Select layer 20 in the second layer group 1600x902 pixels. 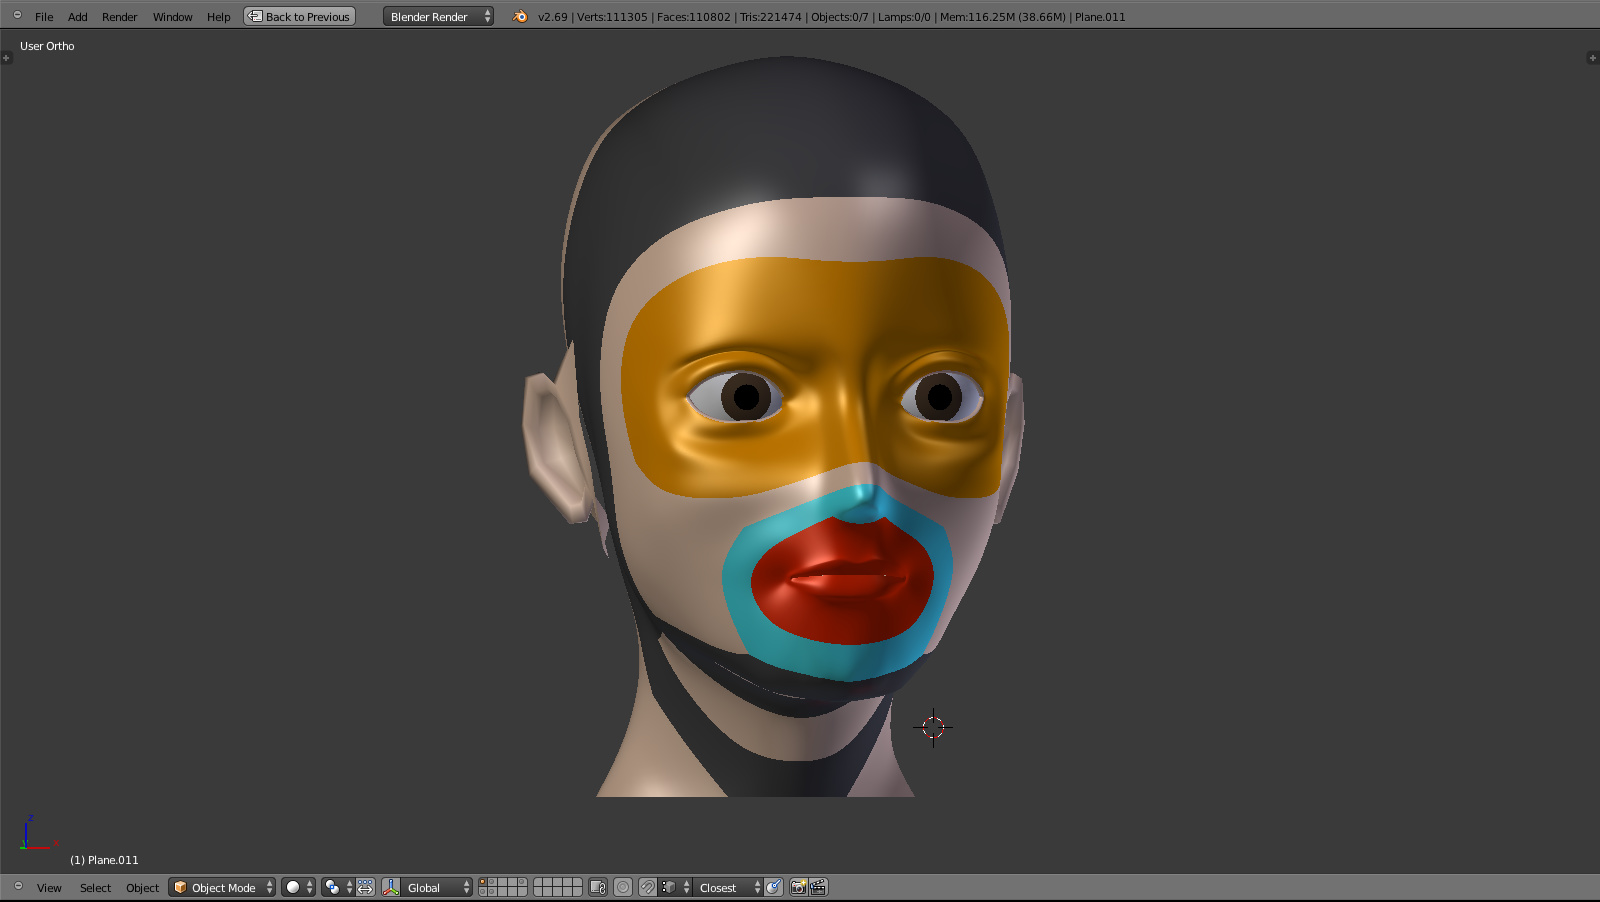pyautogui.click(x=577, y=892)
